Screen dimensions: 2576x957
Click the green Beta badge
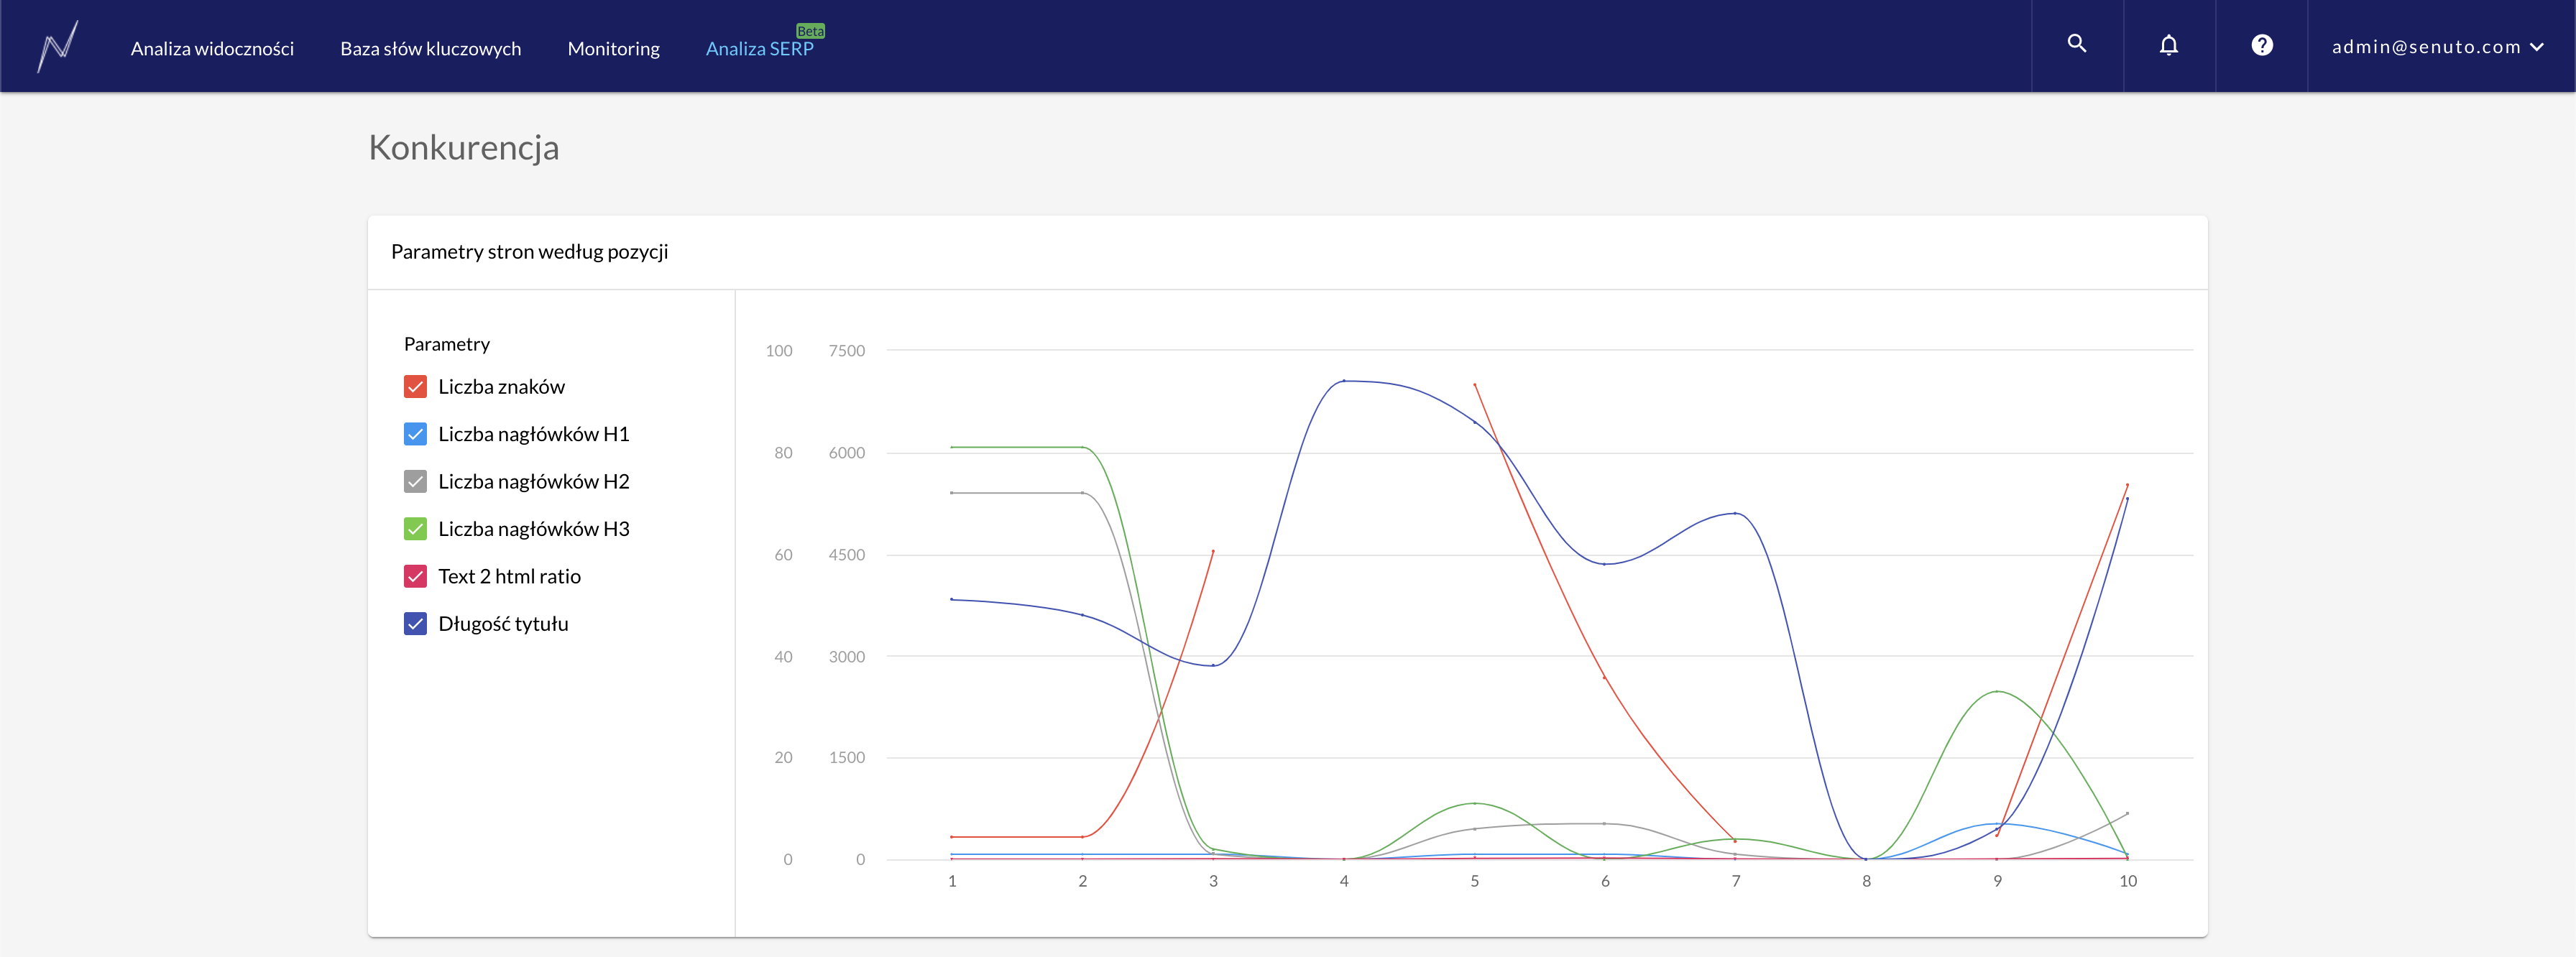[810, 31]
